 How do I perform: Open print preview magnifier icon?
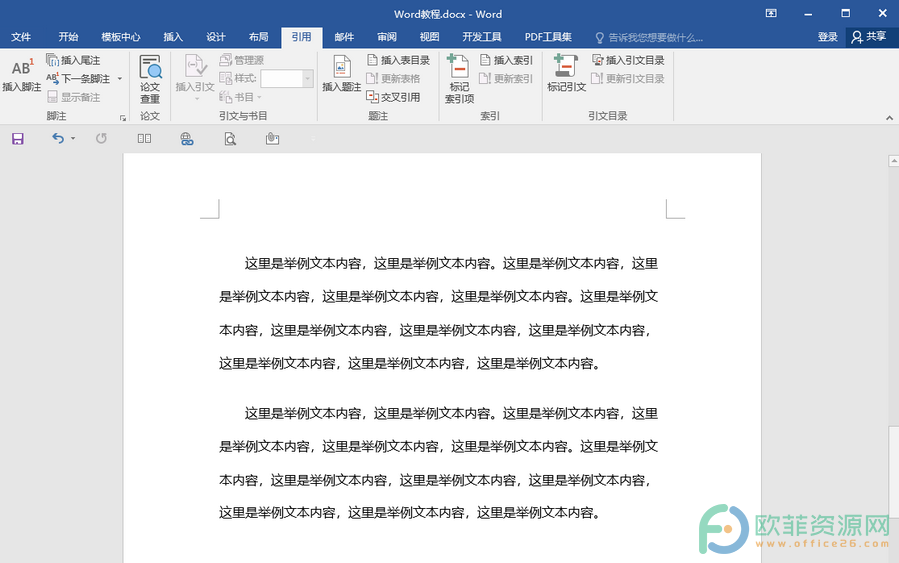click(x=230, y=139)
